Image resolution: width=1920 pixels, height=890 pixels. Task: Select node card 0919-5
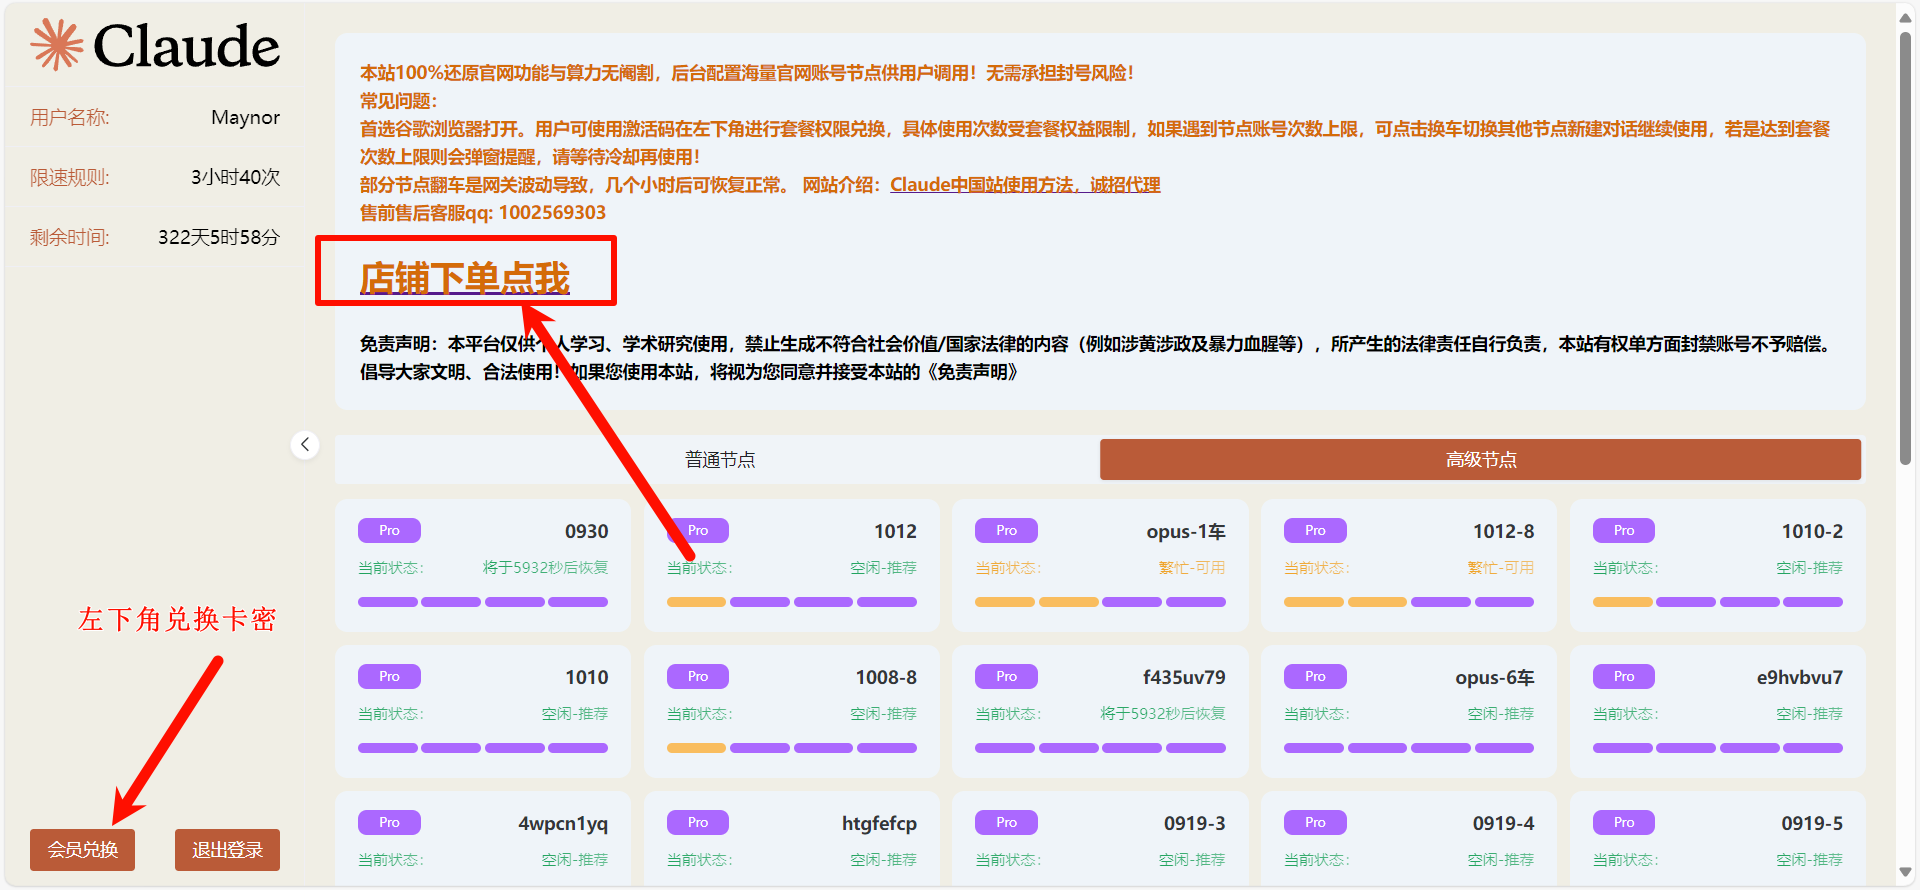coord(1718,838)
